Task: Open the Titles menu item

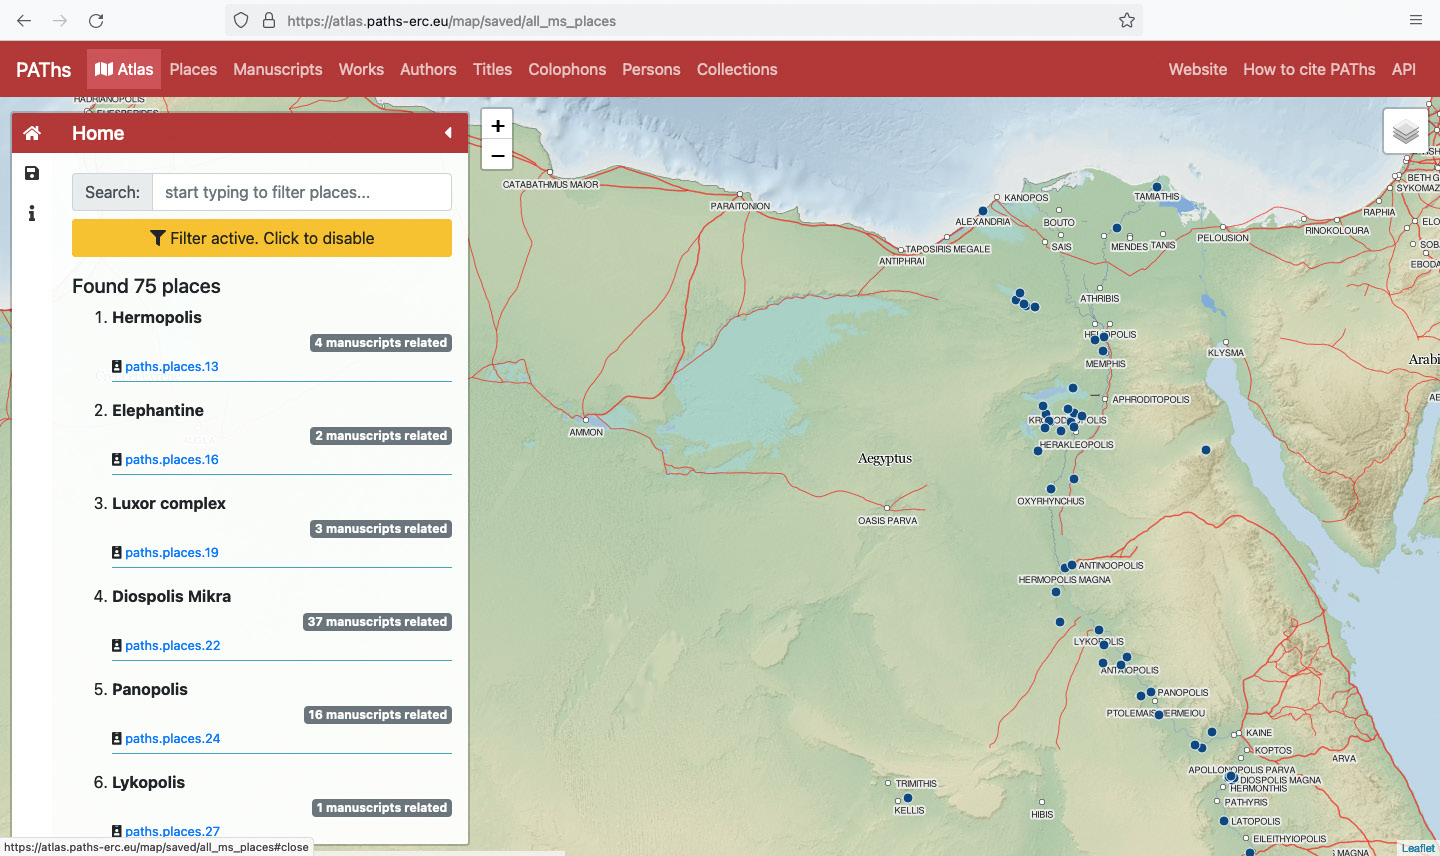Action: pos(492,69)
